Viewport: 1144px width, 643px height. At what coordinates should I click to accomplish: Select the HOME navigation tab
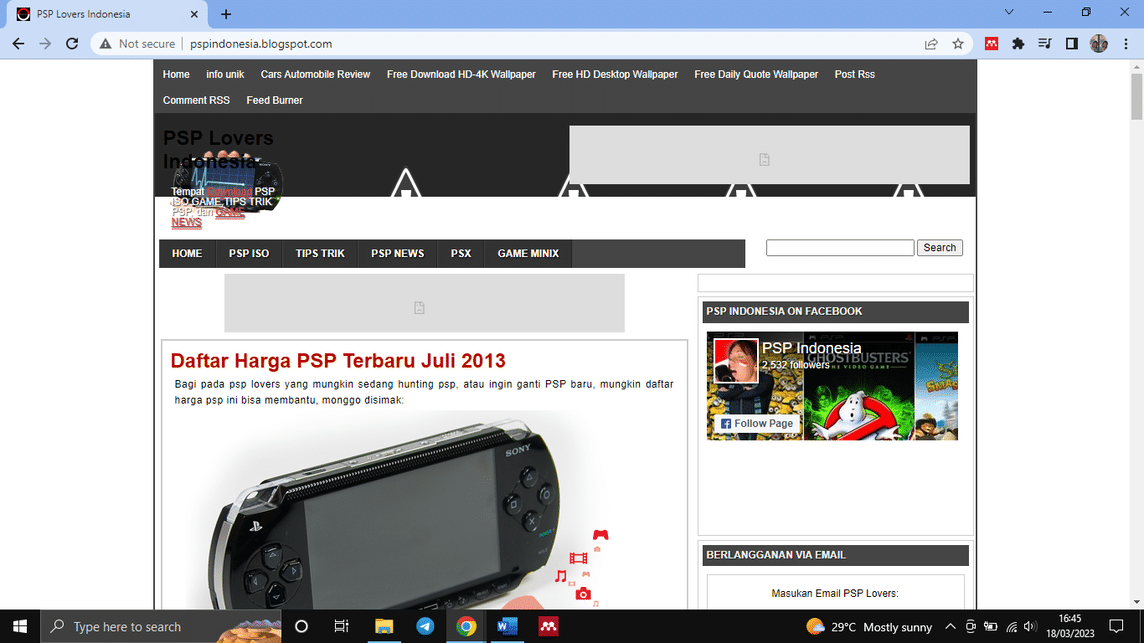[188, 253]
